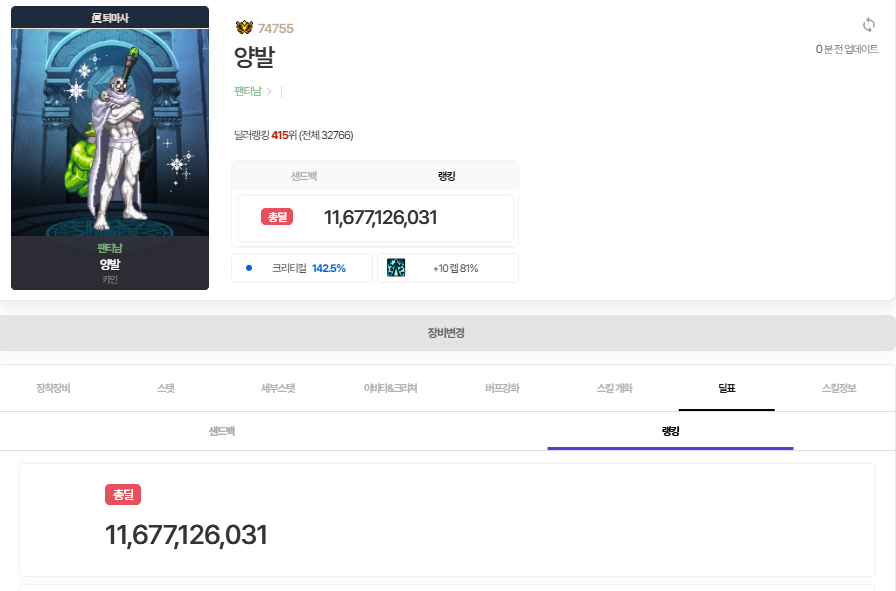
Task: View the 스킬정보 tab
Action: click(839, 388)
